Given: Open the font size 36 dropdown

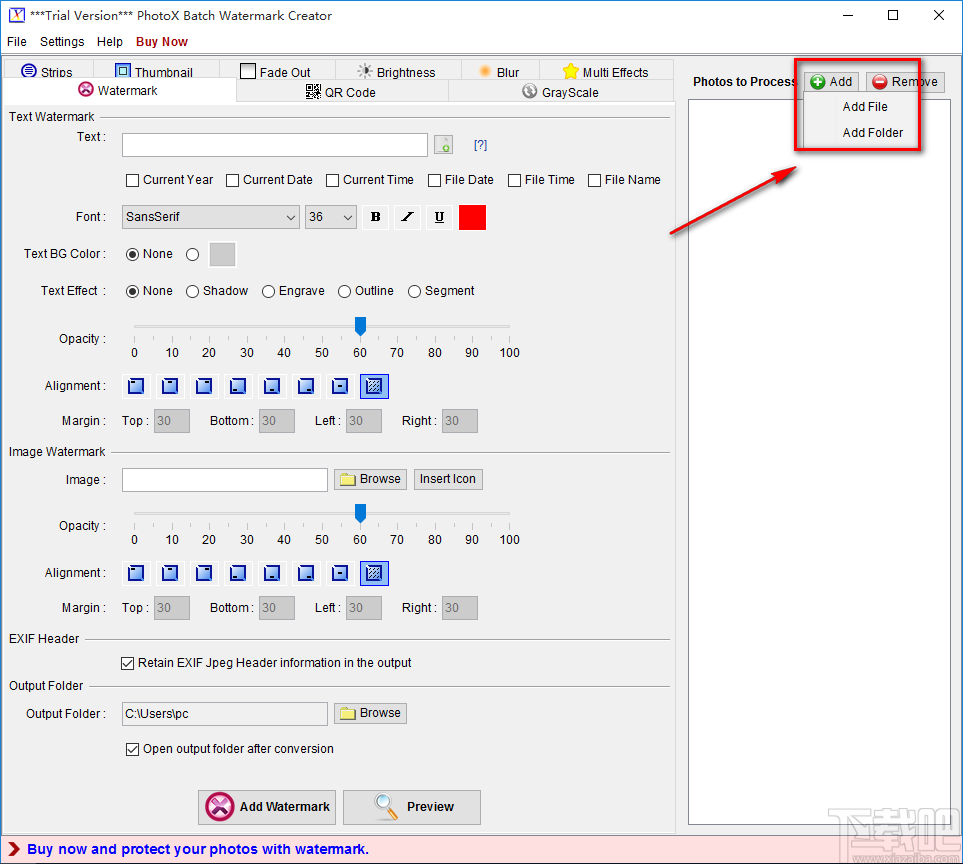Looking at the screenshot, I should tap(330, 217).
